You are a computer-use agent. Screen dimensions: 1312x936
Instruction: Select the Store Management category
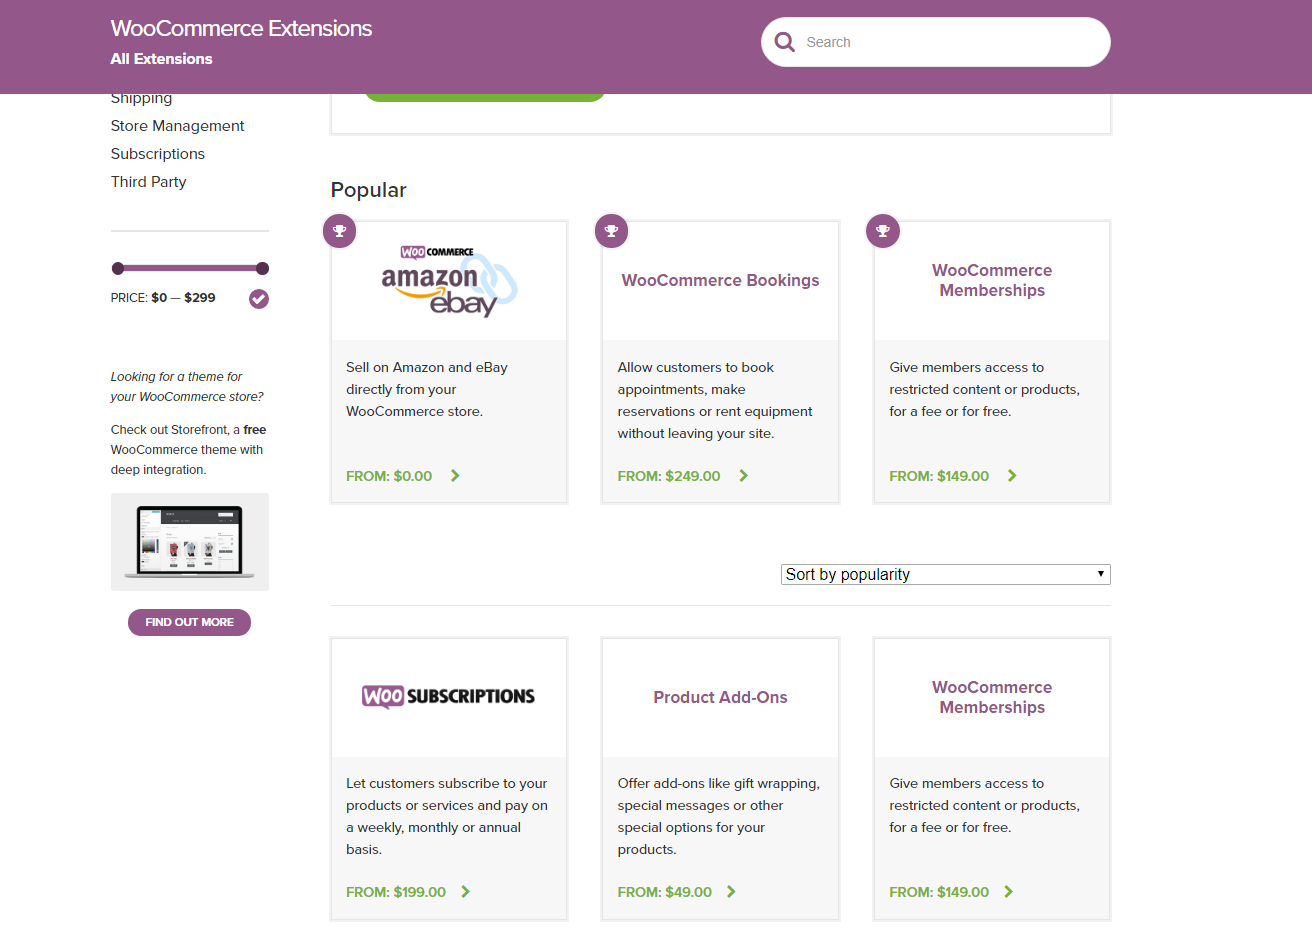(x=177, y=126)
